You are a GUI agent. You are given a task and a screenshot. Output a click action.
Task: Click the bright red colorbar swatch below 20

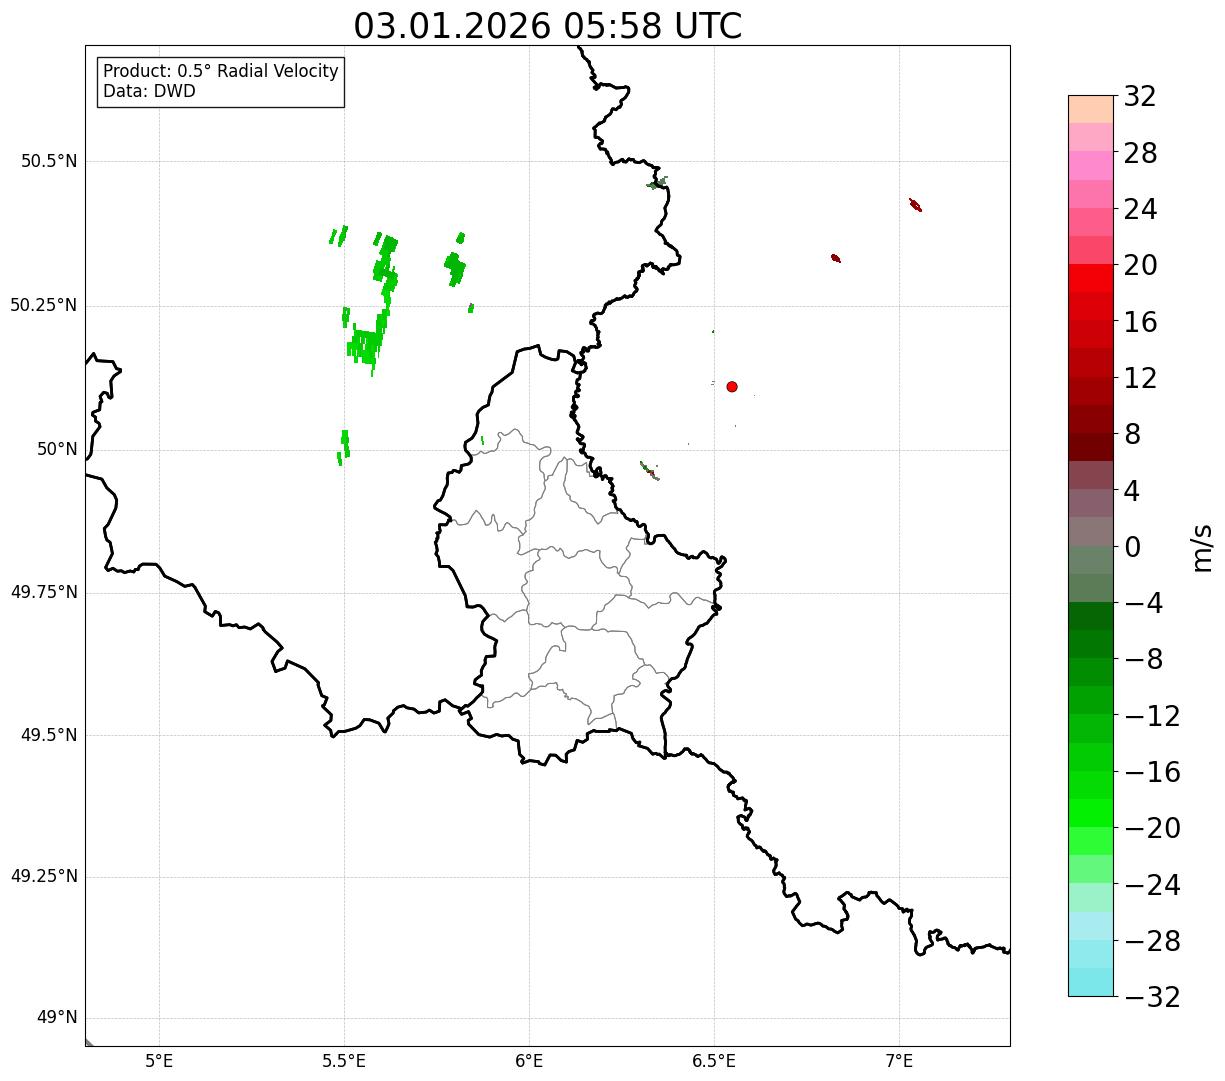point(1091,278)
